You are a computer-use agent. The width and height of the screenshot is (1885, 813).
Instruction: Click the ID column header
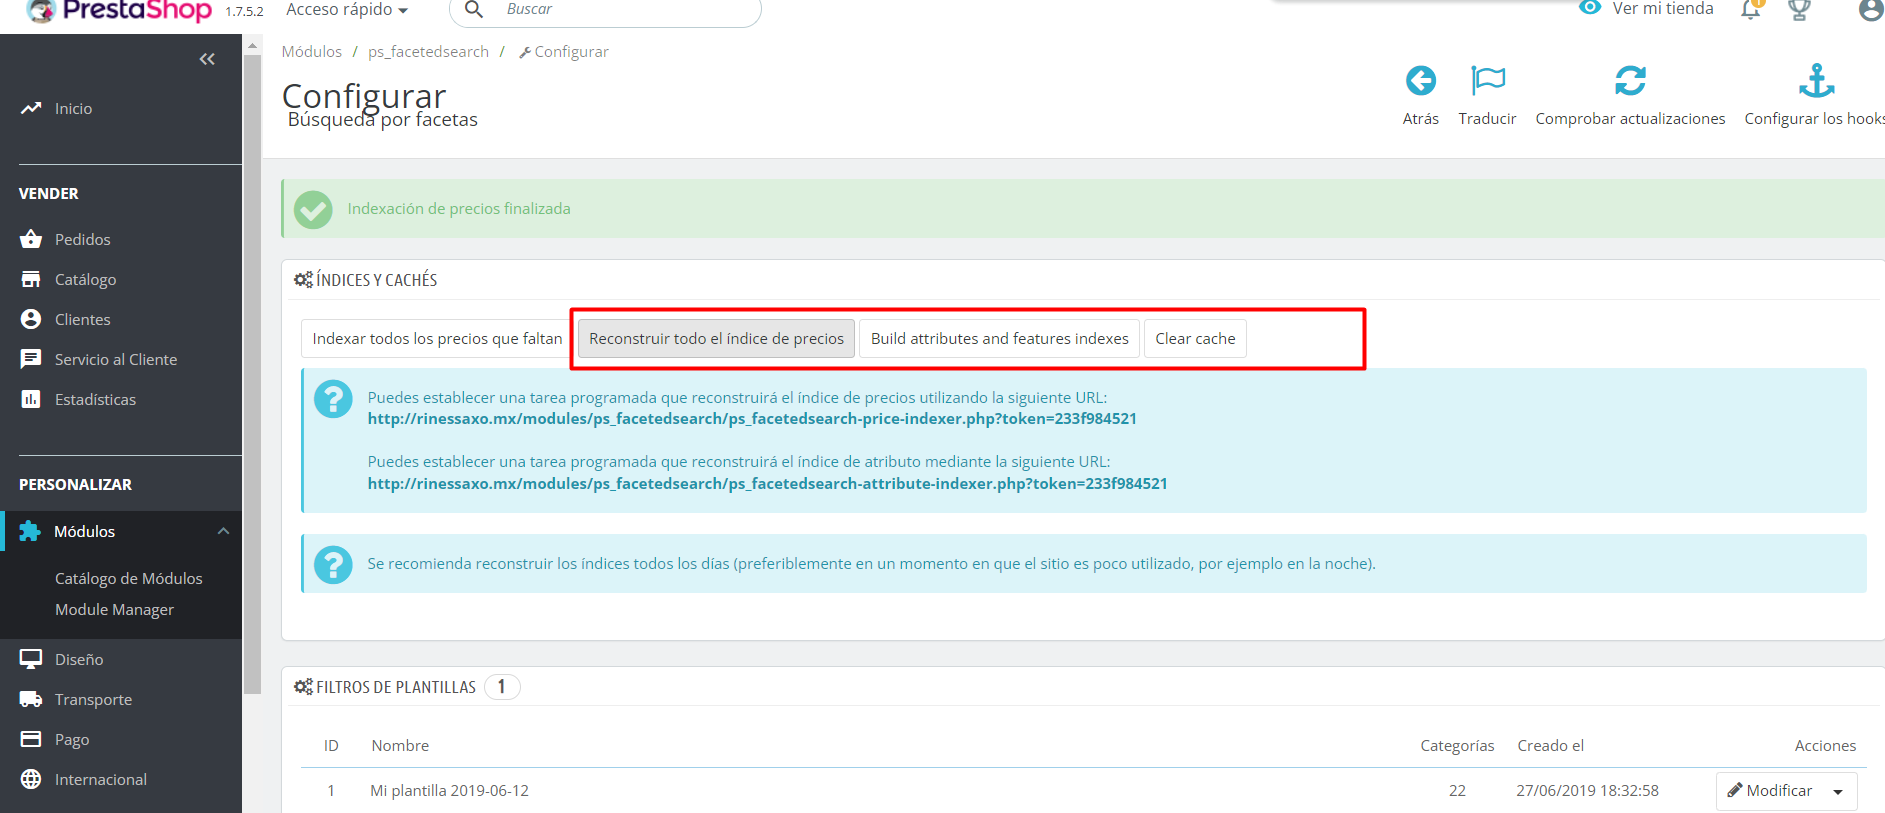[331, 745]
